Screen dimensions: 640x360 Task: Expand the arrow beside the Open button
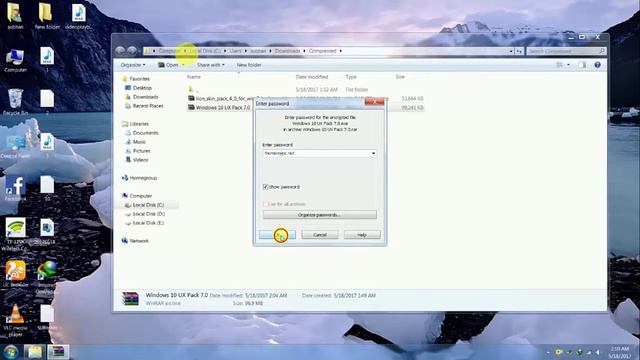point(183,65)
